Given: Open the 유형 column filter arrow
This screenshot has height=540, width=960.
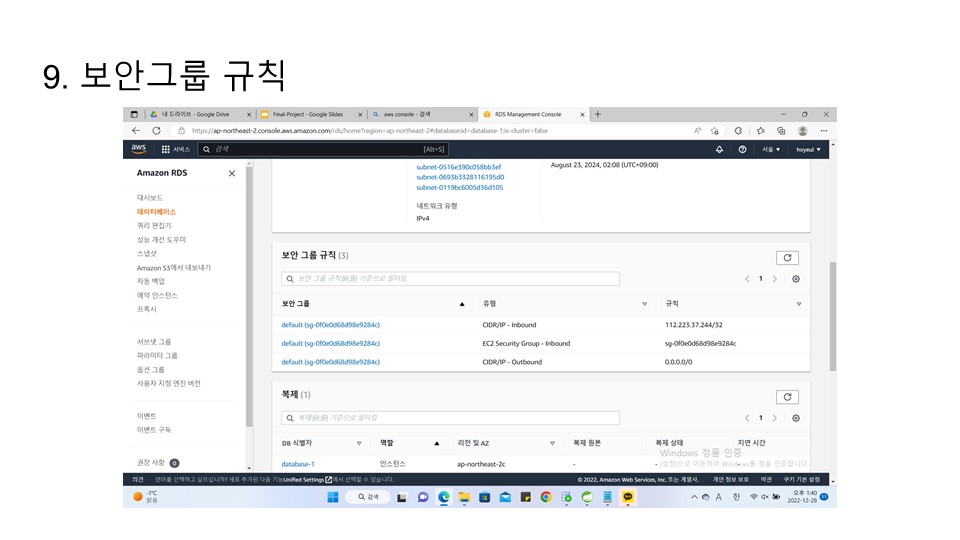Looking at the screenshot, I should [x=645, y=304].
